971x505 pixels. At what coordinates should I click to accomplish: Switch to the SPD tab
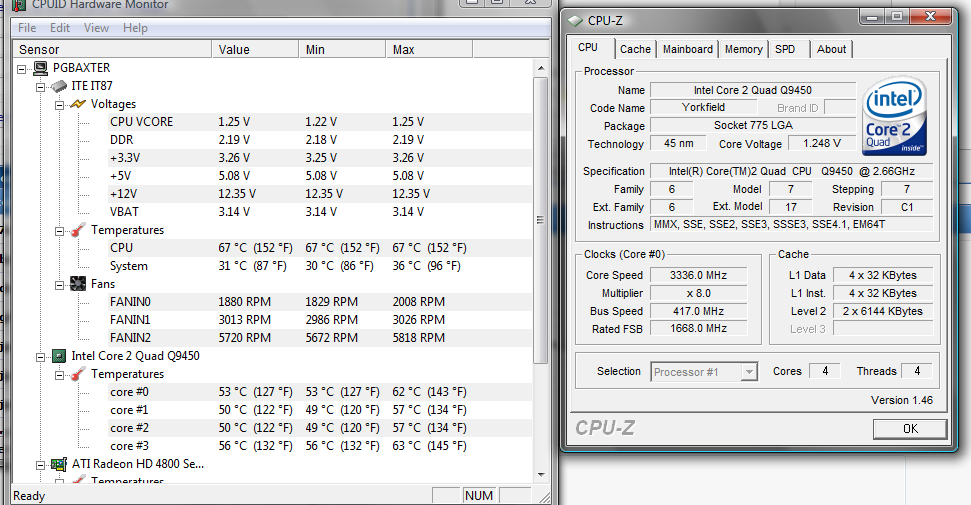coord(785,49)
